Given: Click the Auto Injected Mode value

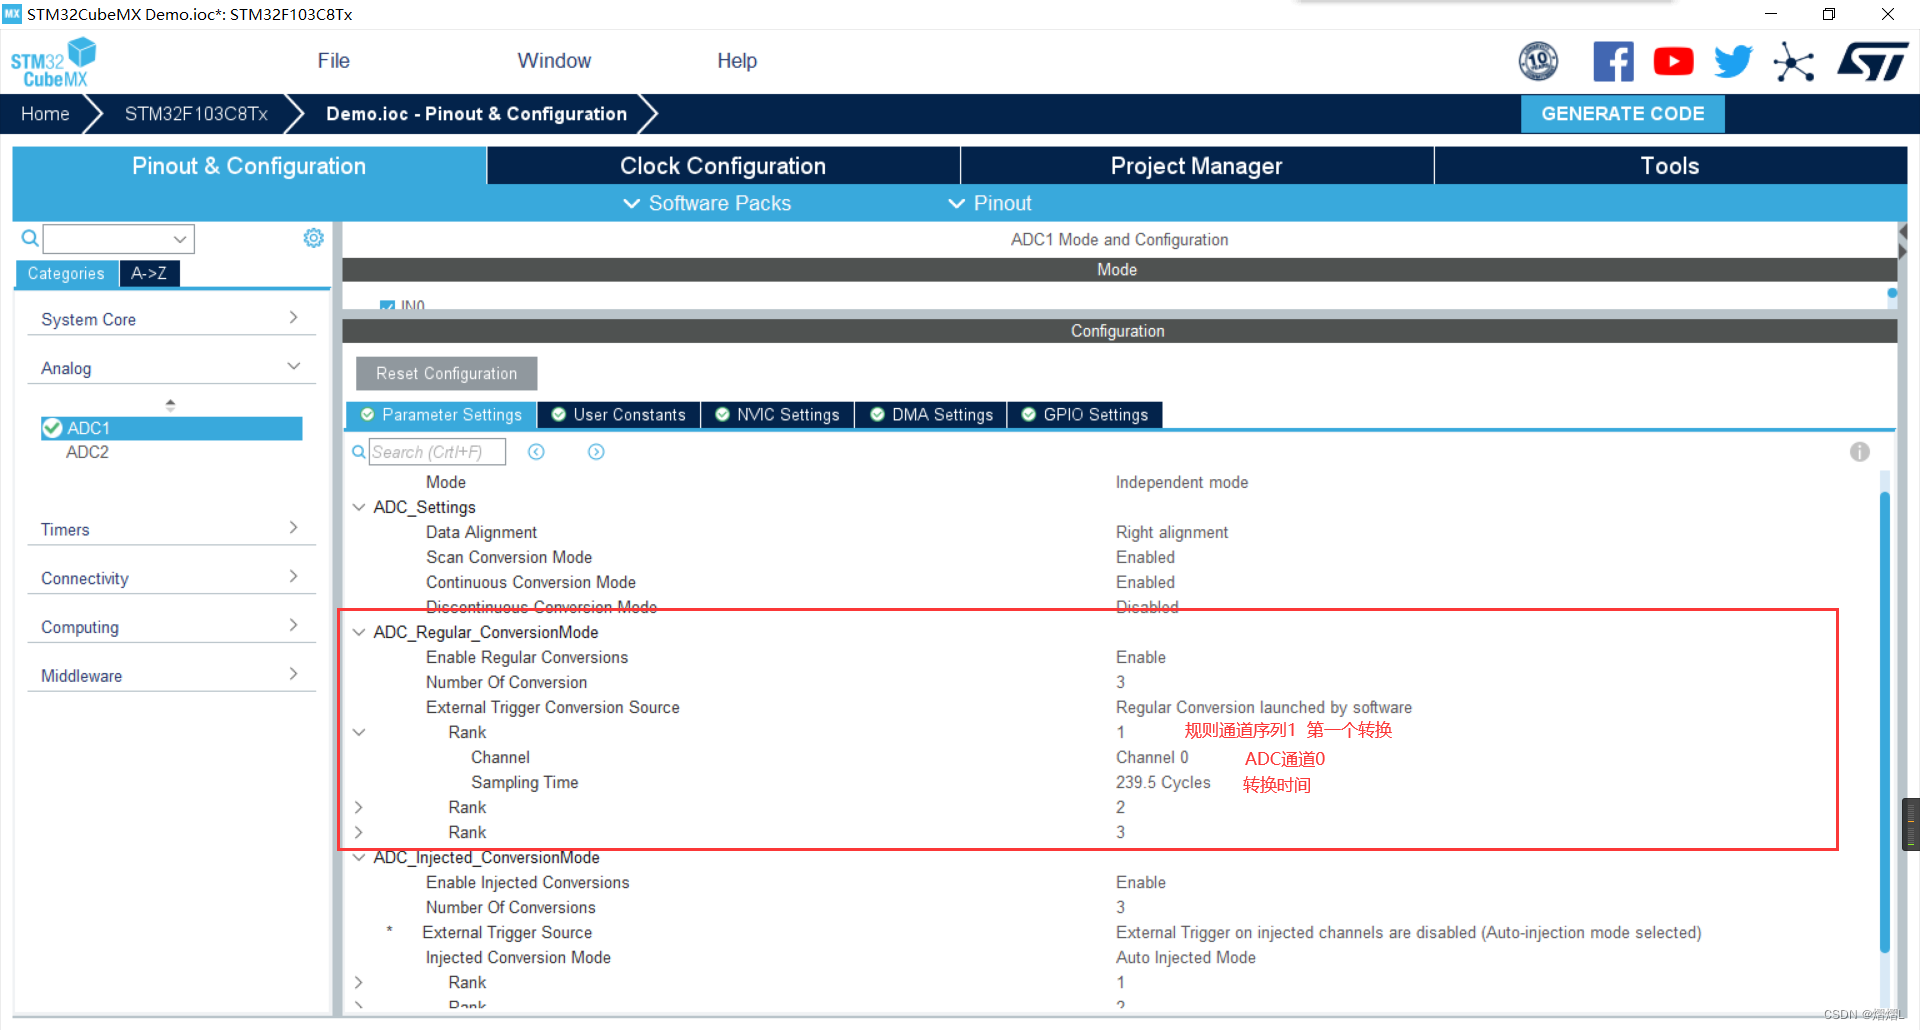Looking at the screenshot, I should click(x=1185, y=957).
